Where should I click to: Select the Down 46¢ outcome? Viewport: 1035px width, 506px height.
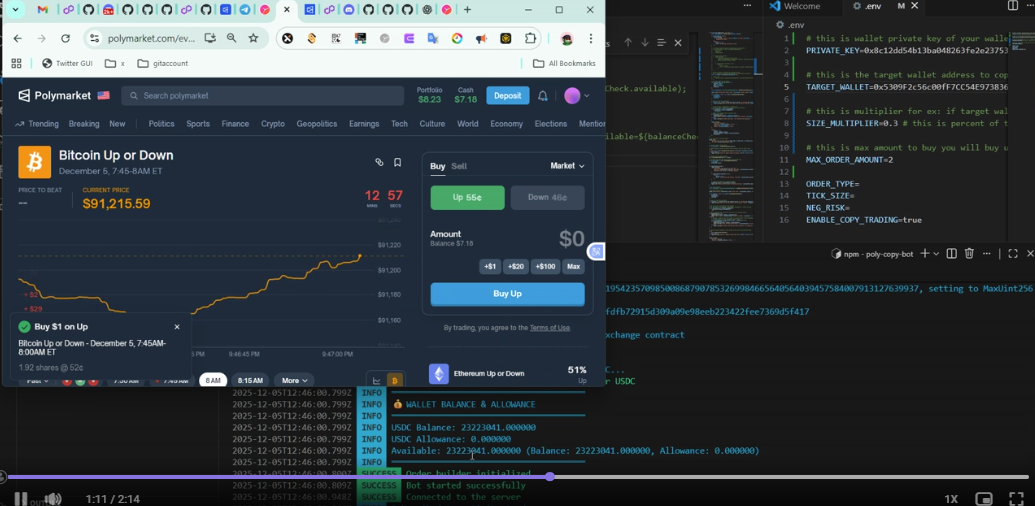547,197
